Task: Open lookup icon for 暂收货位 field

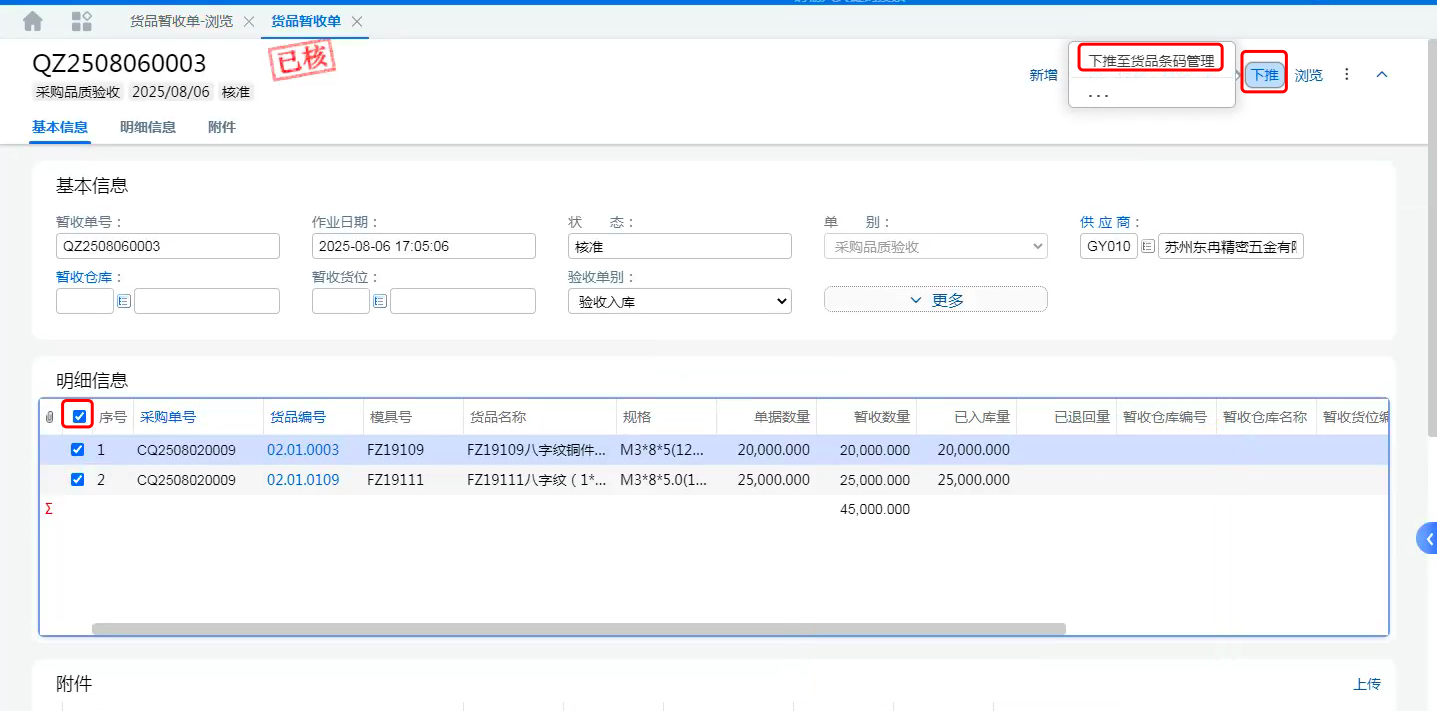Action: pyautogui.click(x=380, y=301)
